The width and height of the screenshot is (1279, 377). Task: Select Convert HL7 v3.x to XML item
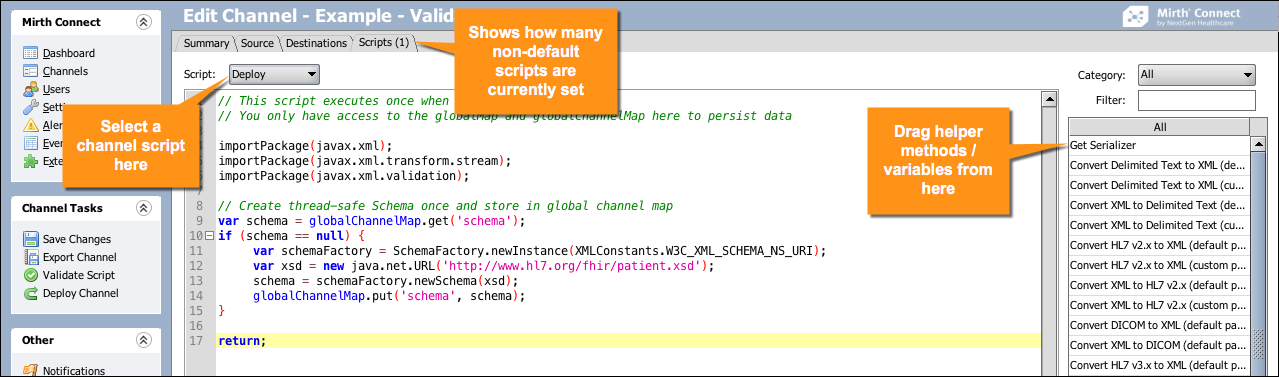(x=1159, y=365)
